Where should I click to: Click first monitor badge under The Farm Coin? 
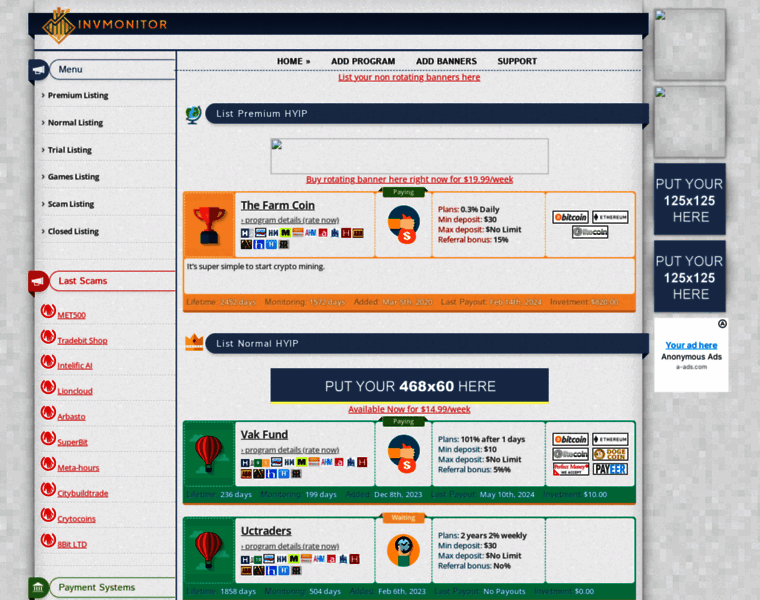(245, 233)
